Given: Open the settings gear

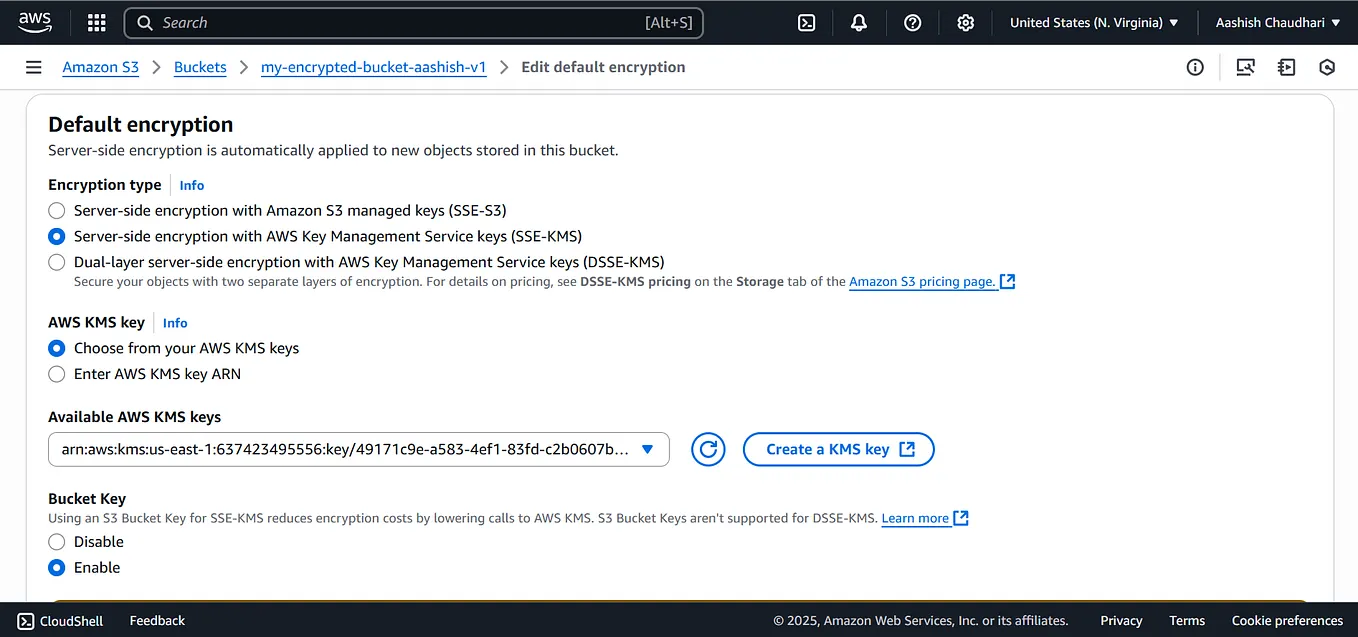Looking at the screenshot, I should 965,22.
